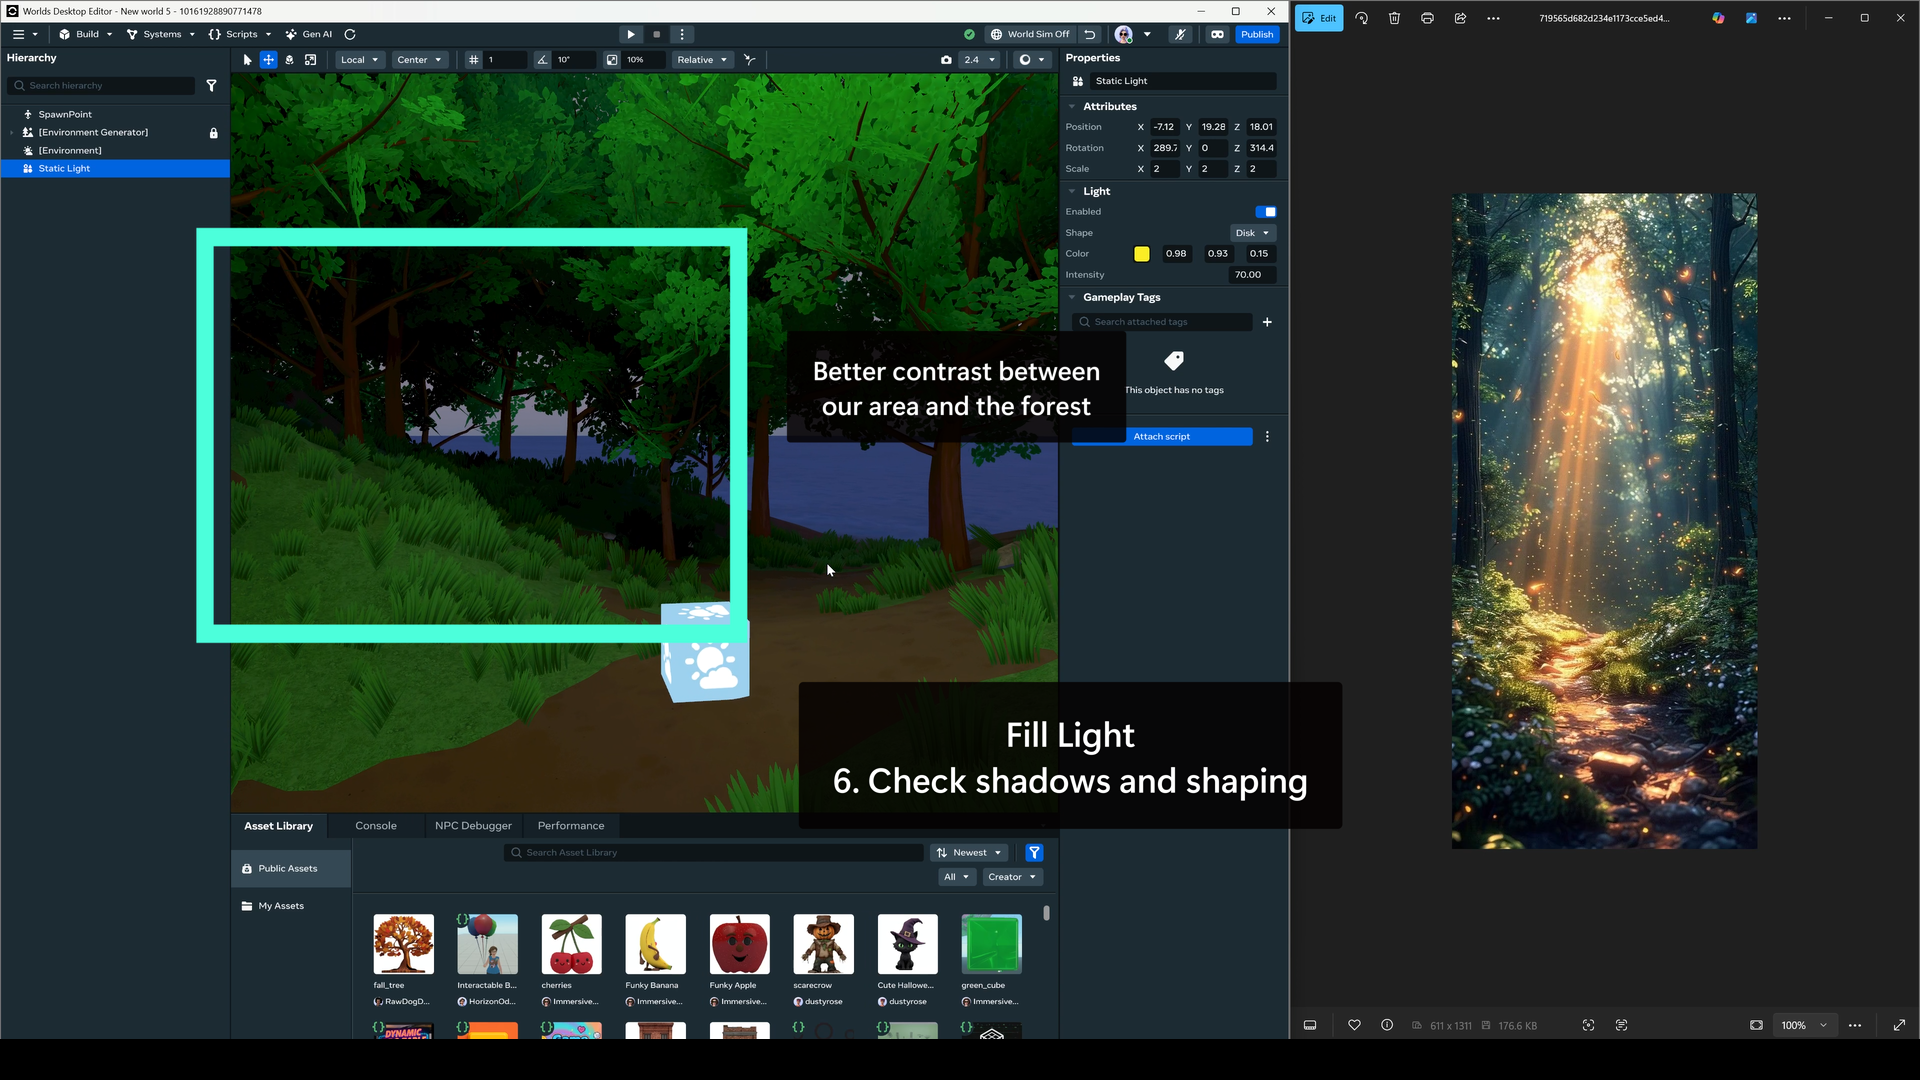Click the Attach script button
This screenshot has height=1080, width=1920.
pos(1162,437)
